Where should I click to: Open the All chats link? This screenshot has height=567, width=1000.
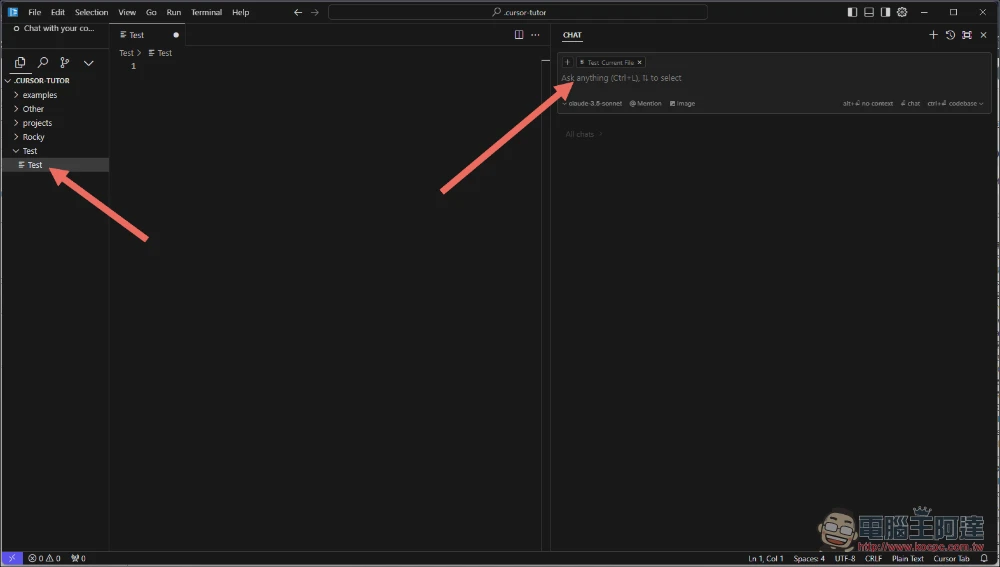point(584,134)
